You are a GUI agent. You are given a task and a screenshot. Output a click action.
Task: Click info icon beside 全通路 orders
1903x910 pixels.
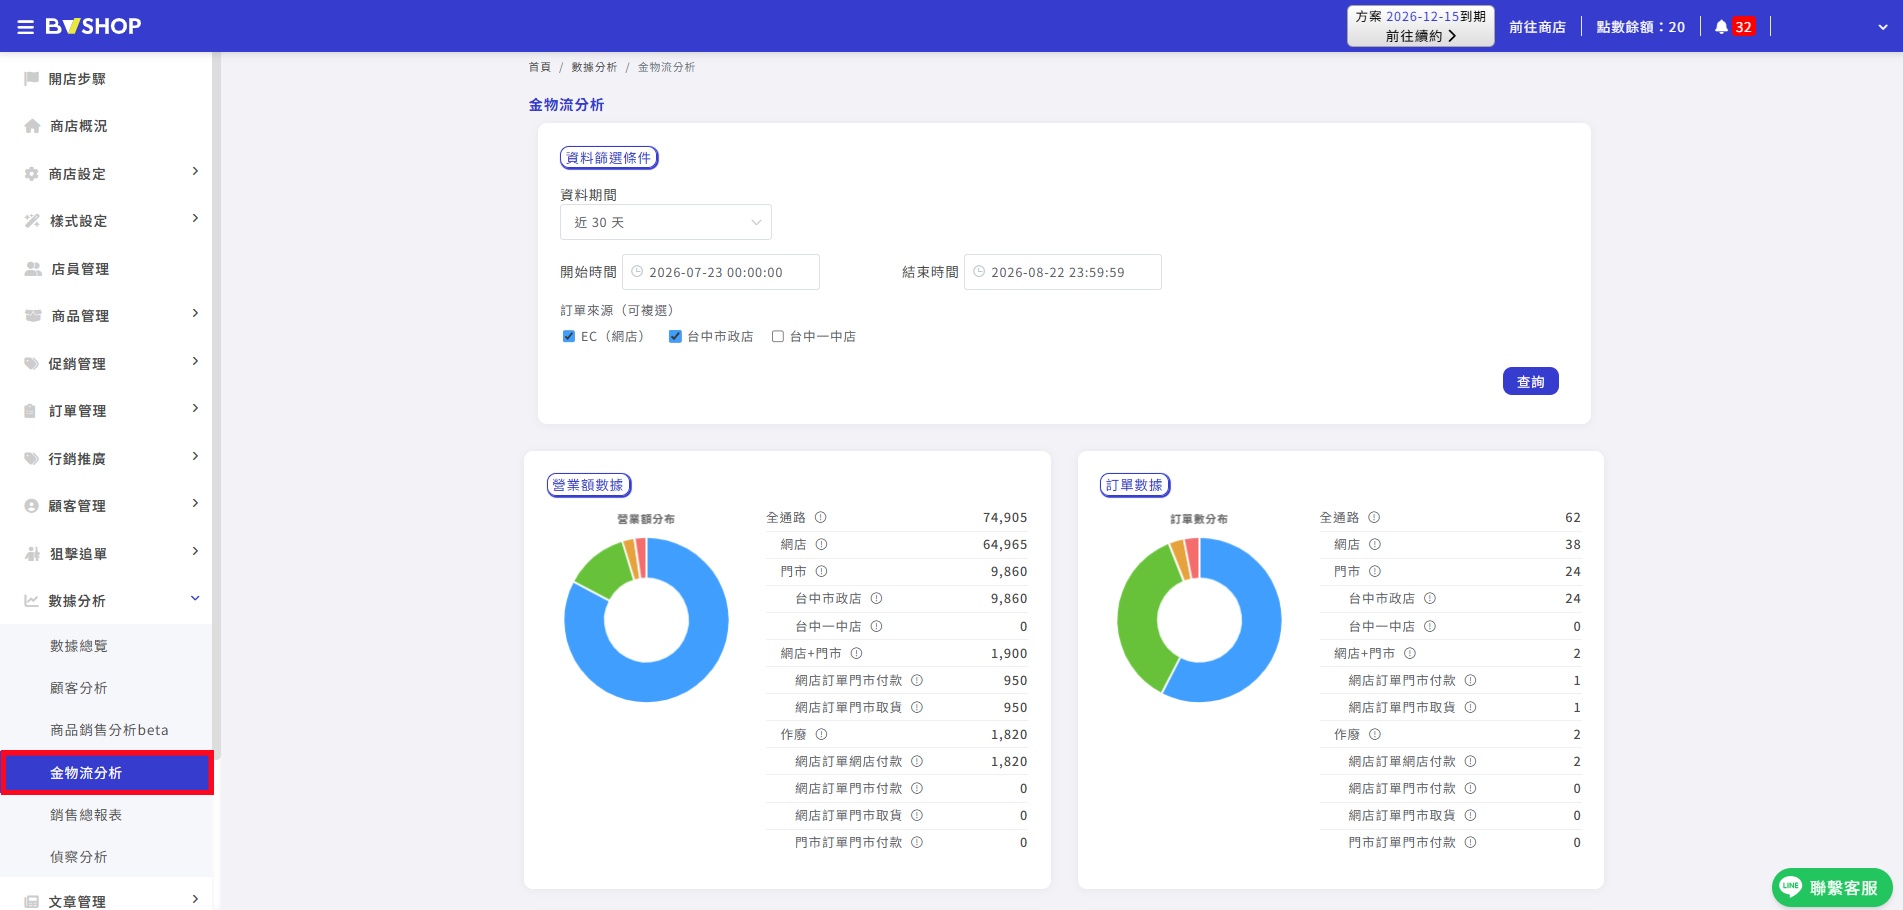tap(1374, 518)
